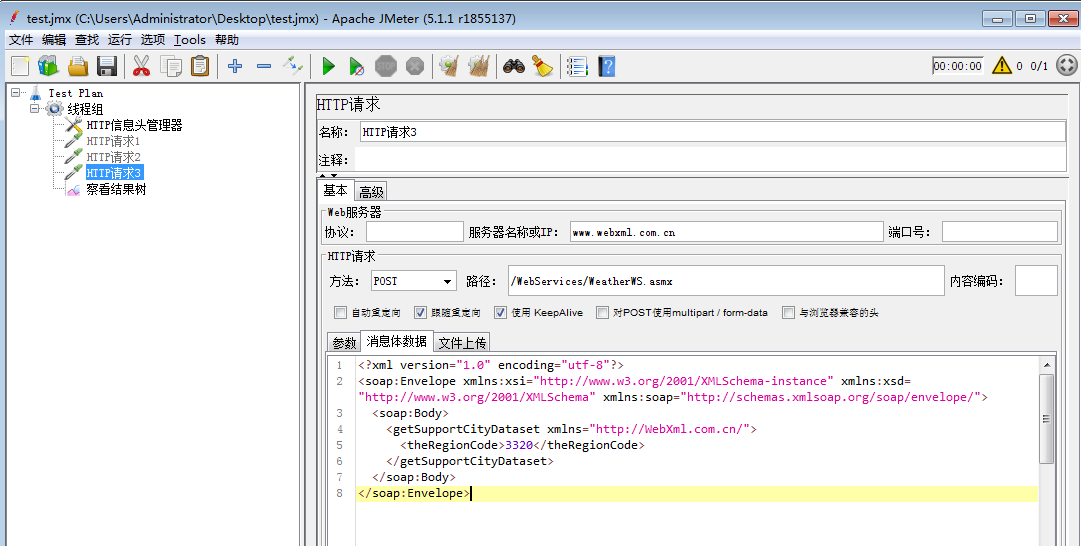Viewport: 1081px width, 546px height.
Task: Select HTTP请求2 in the tree
Action: click(113, 156)
